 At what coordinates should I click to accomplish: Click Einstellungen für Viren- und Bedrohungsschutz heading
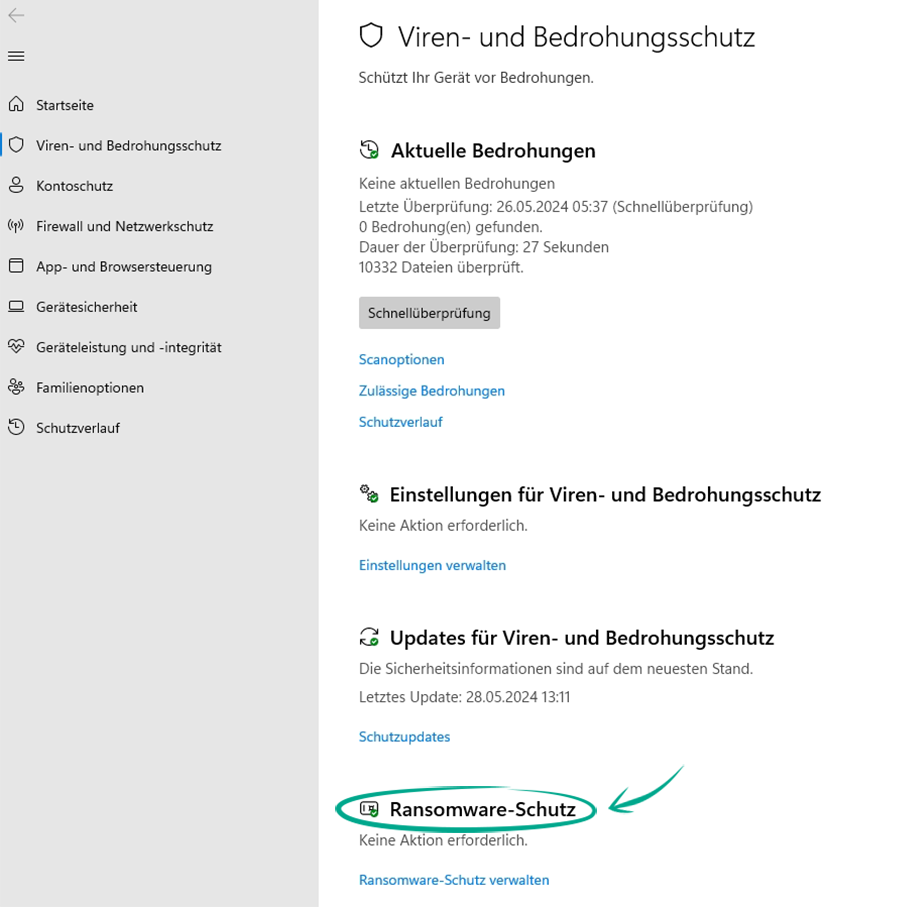tap(605, 495)
